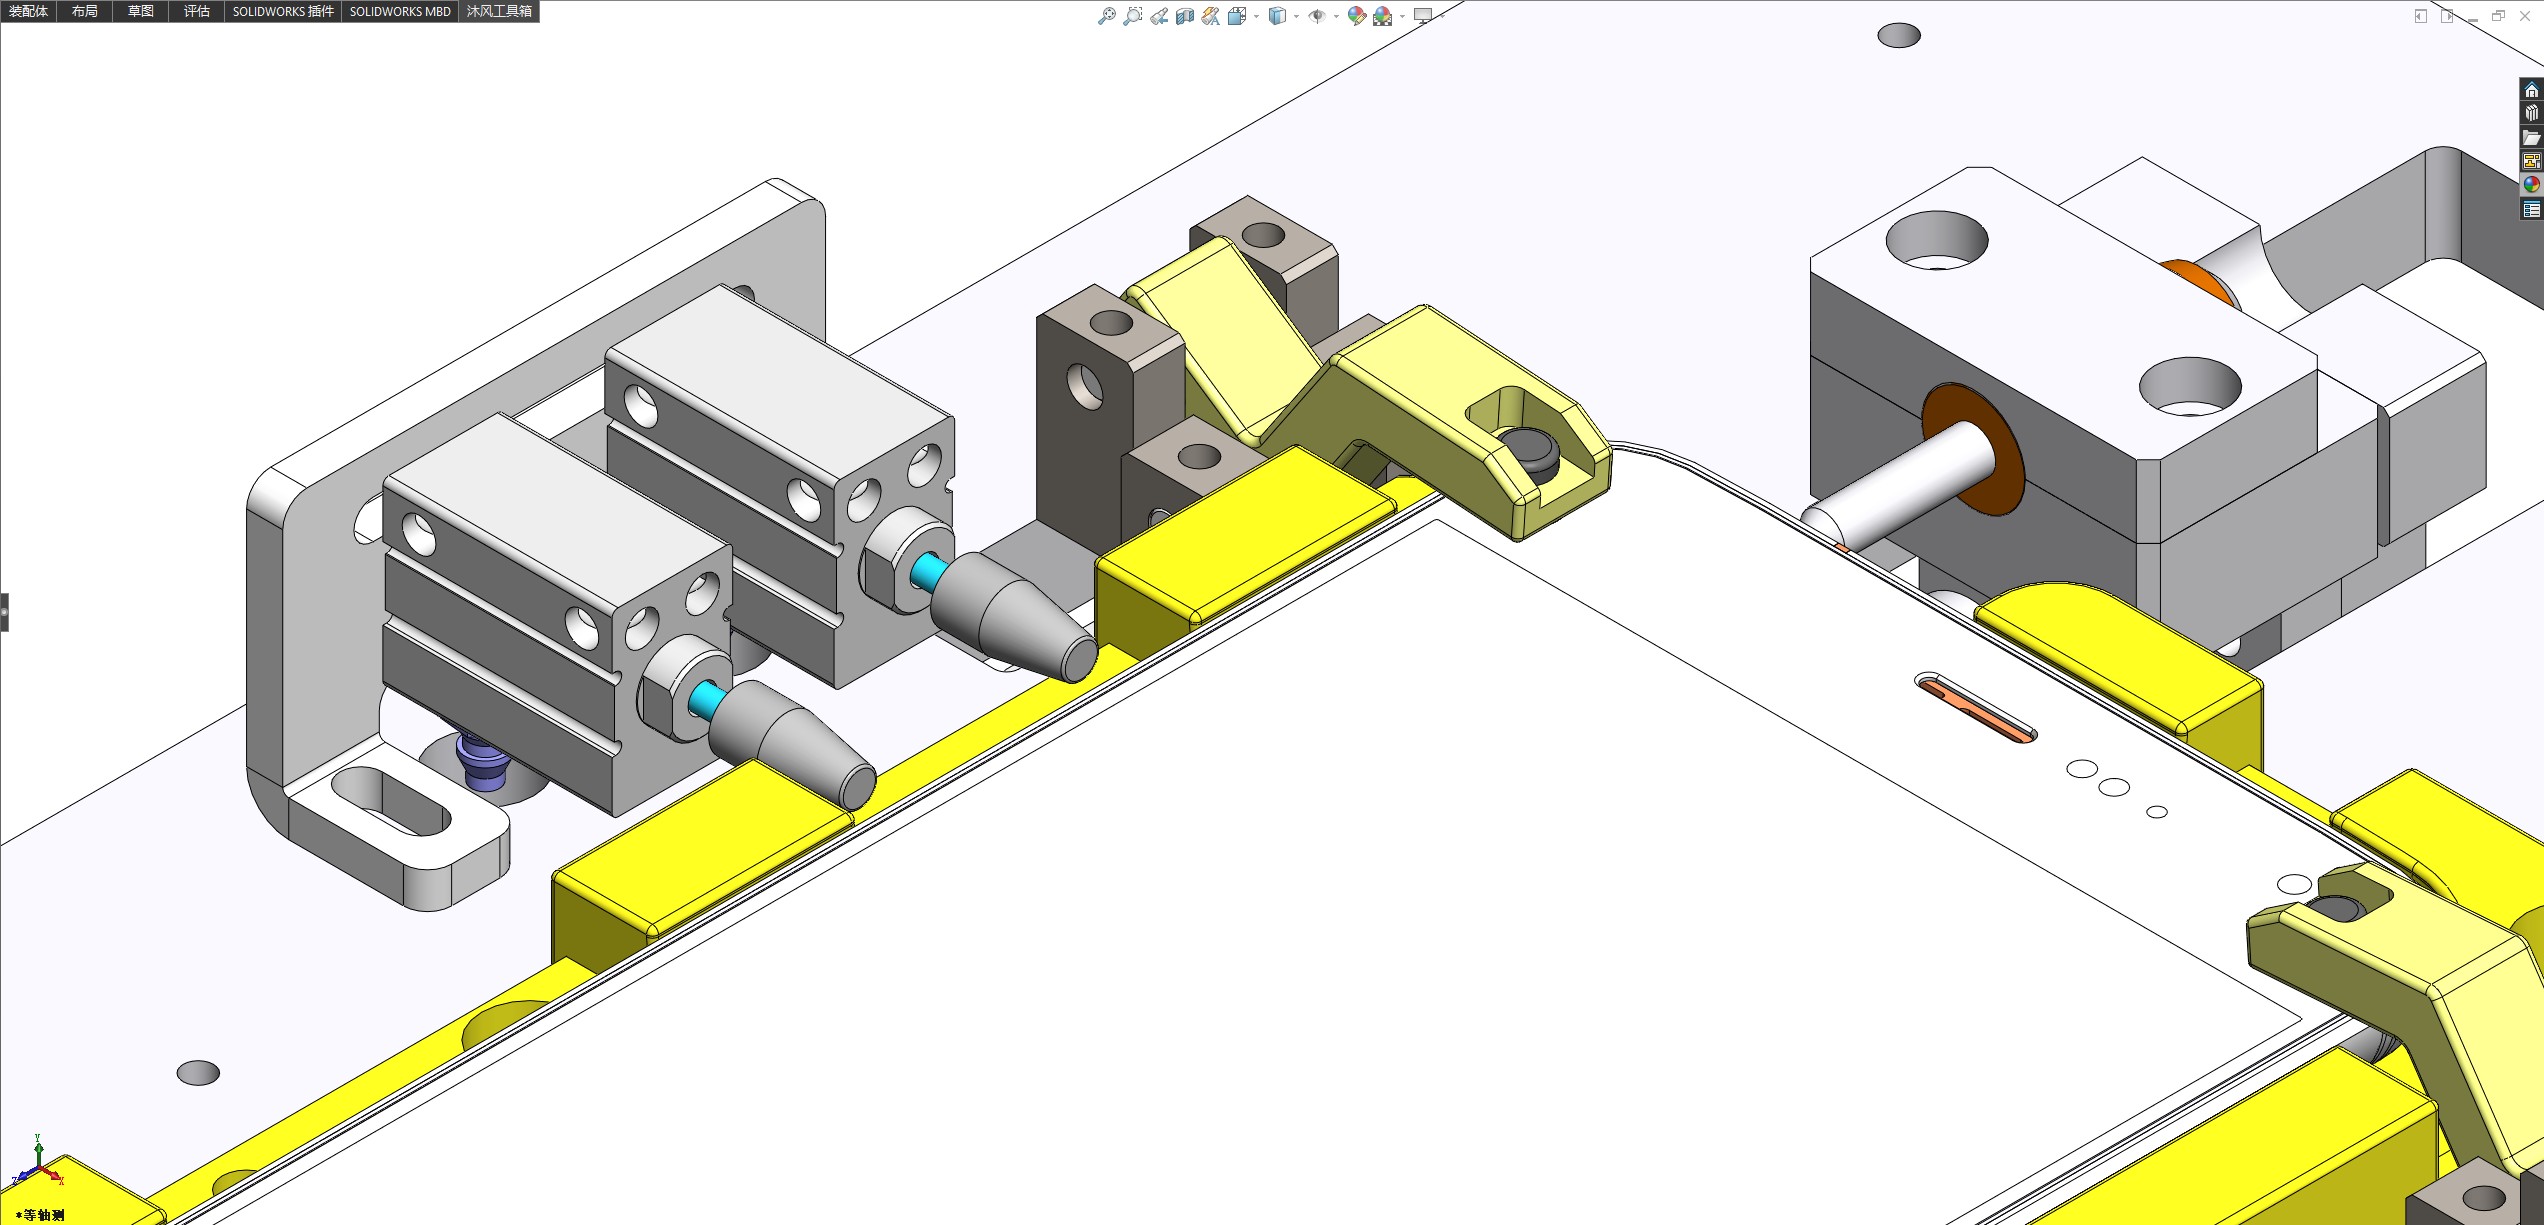The image size is (2544, 1225).
Task: Toggle Hide/Show Items eye icon
Action: [1317, 16]
